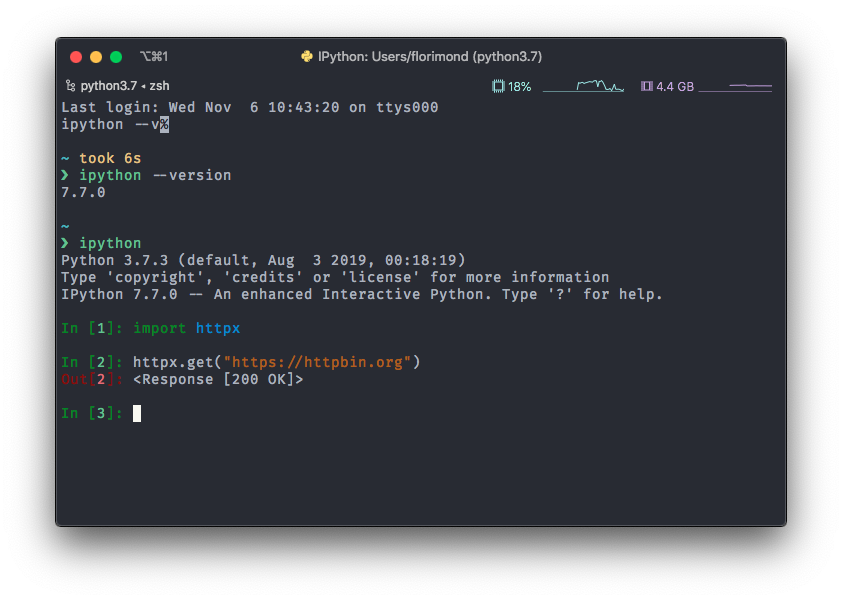The image size is (842, 600).
Task: Select the shell branch icon beside python3.7
Action: tap(70, 85)
